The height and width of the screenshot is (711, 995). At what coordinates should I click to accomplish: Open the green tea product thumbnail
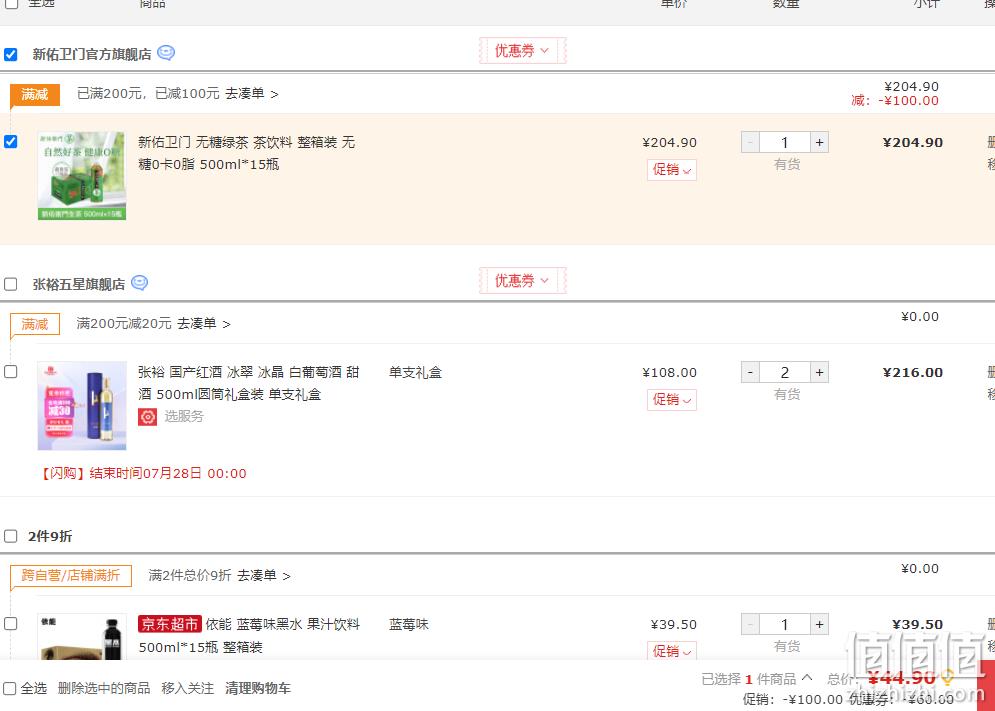[x=82, y=176]
